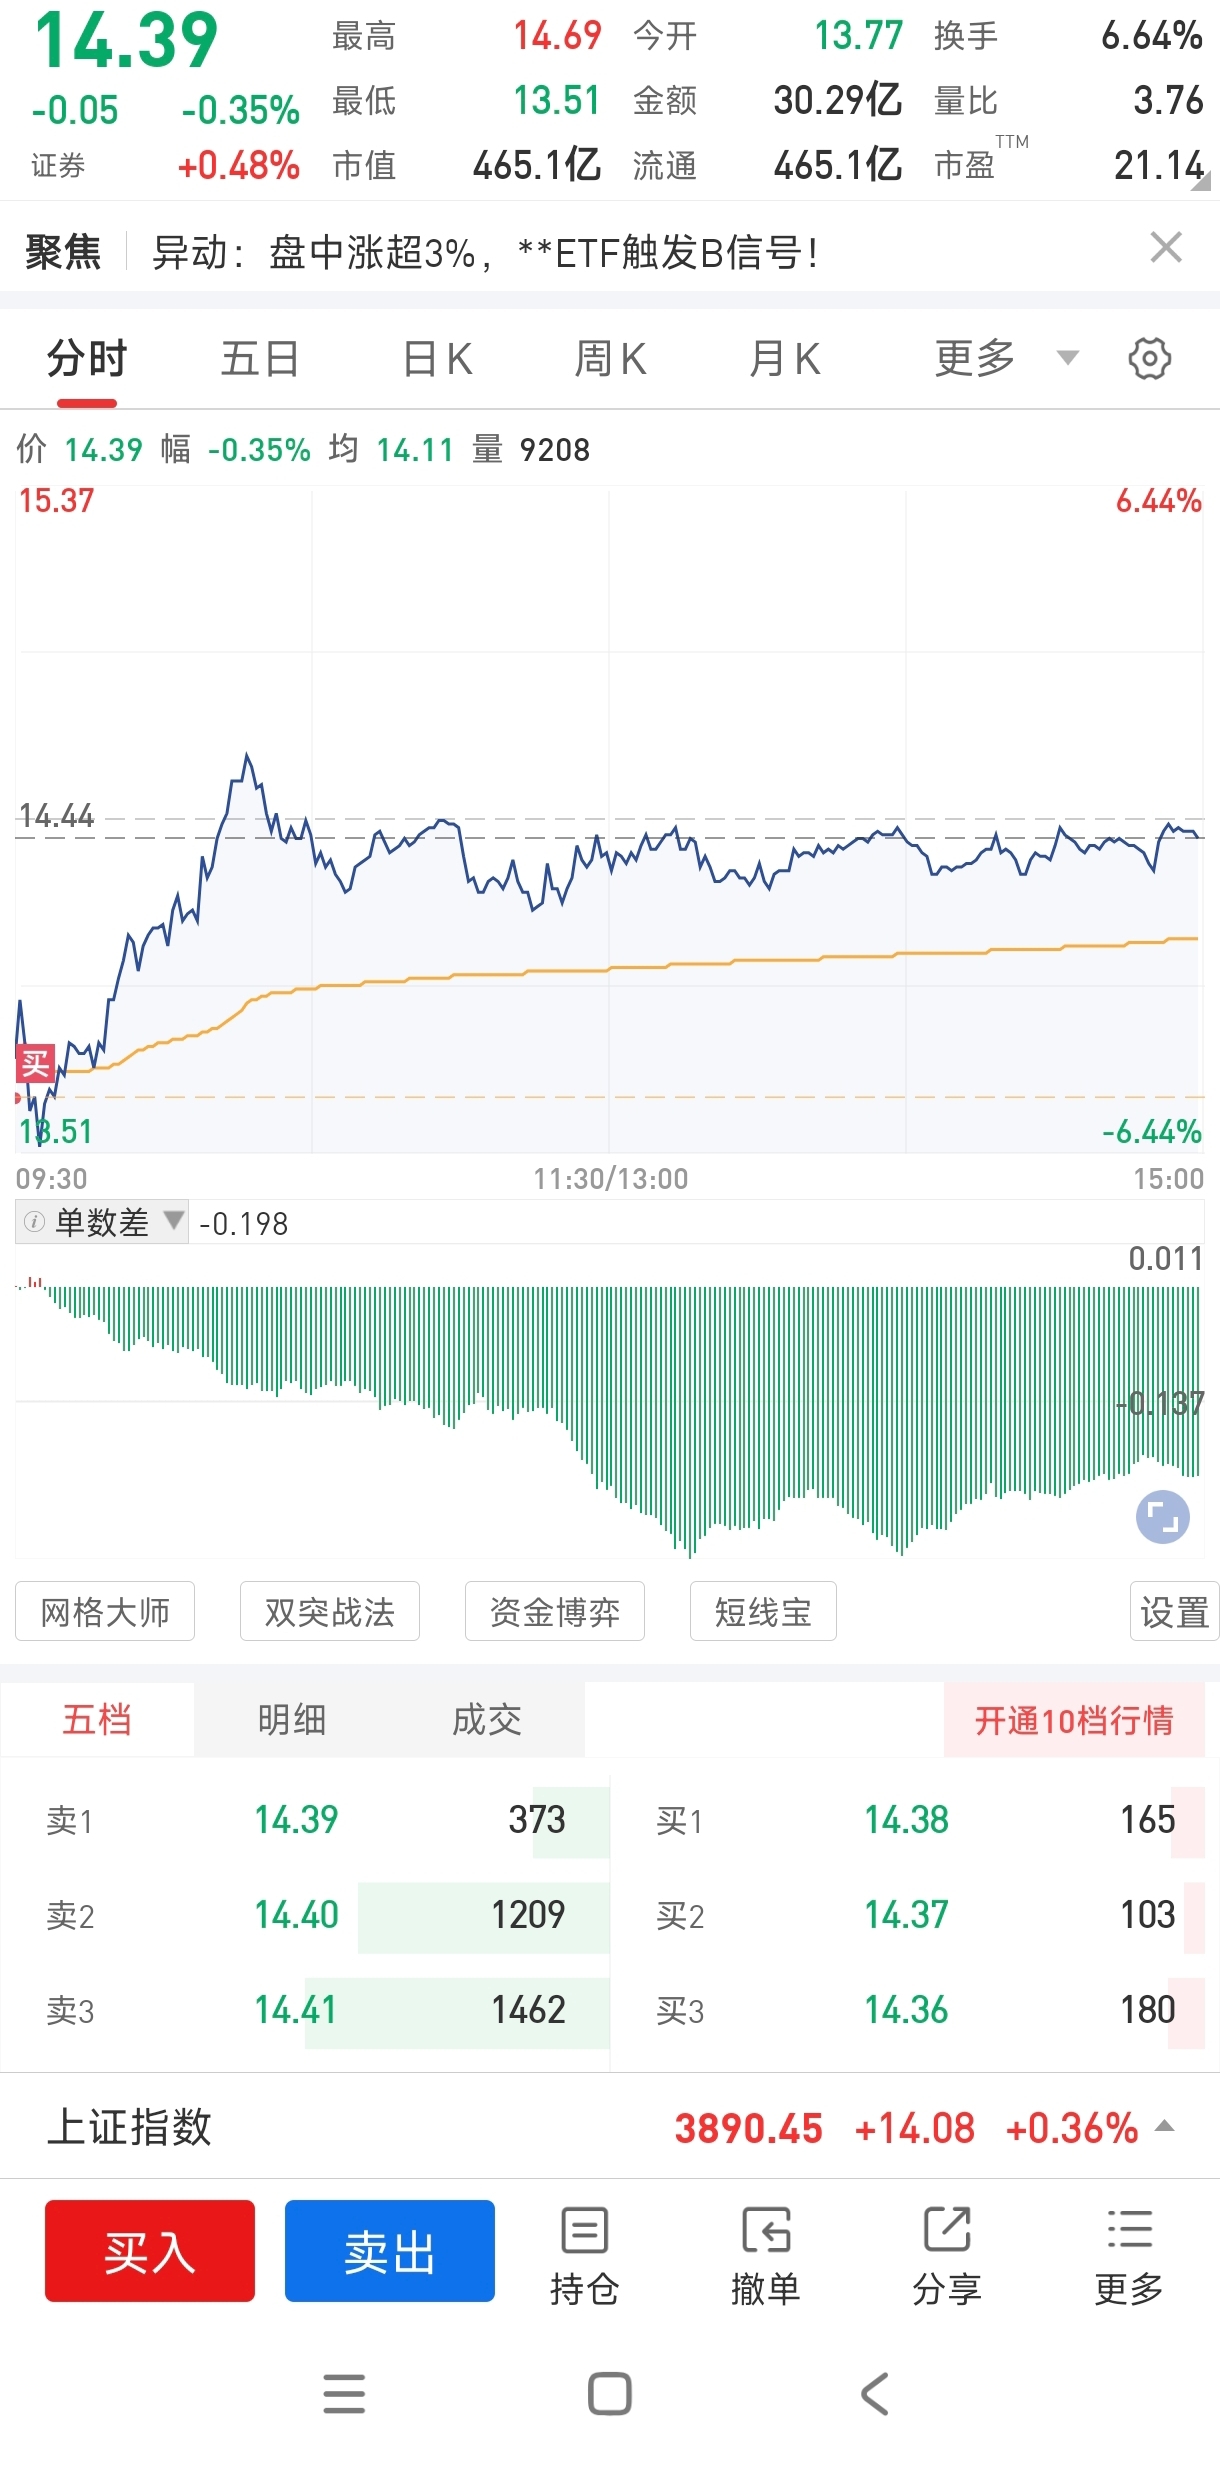The width and height of the screenshot is (1220, 2465).
Task: Select the 明细 tab
Action: (292, 1720)
